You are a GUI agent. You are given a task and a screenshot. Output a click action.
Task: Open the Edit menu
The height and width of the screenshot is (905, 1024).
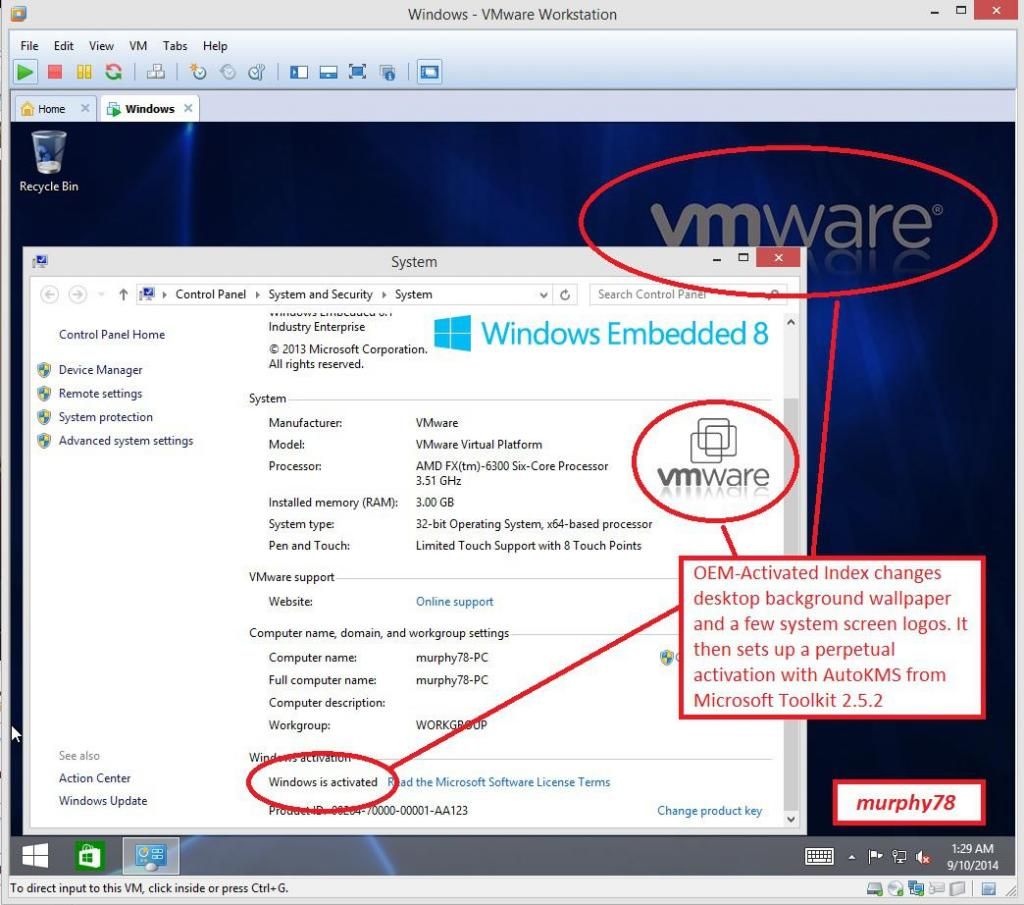point(63,46)
